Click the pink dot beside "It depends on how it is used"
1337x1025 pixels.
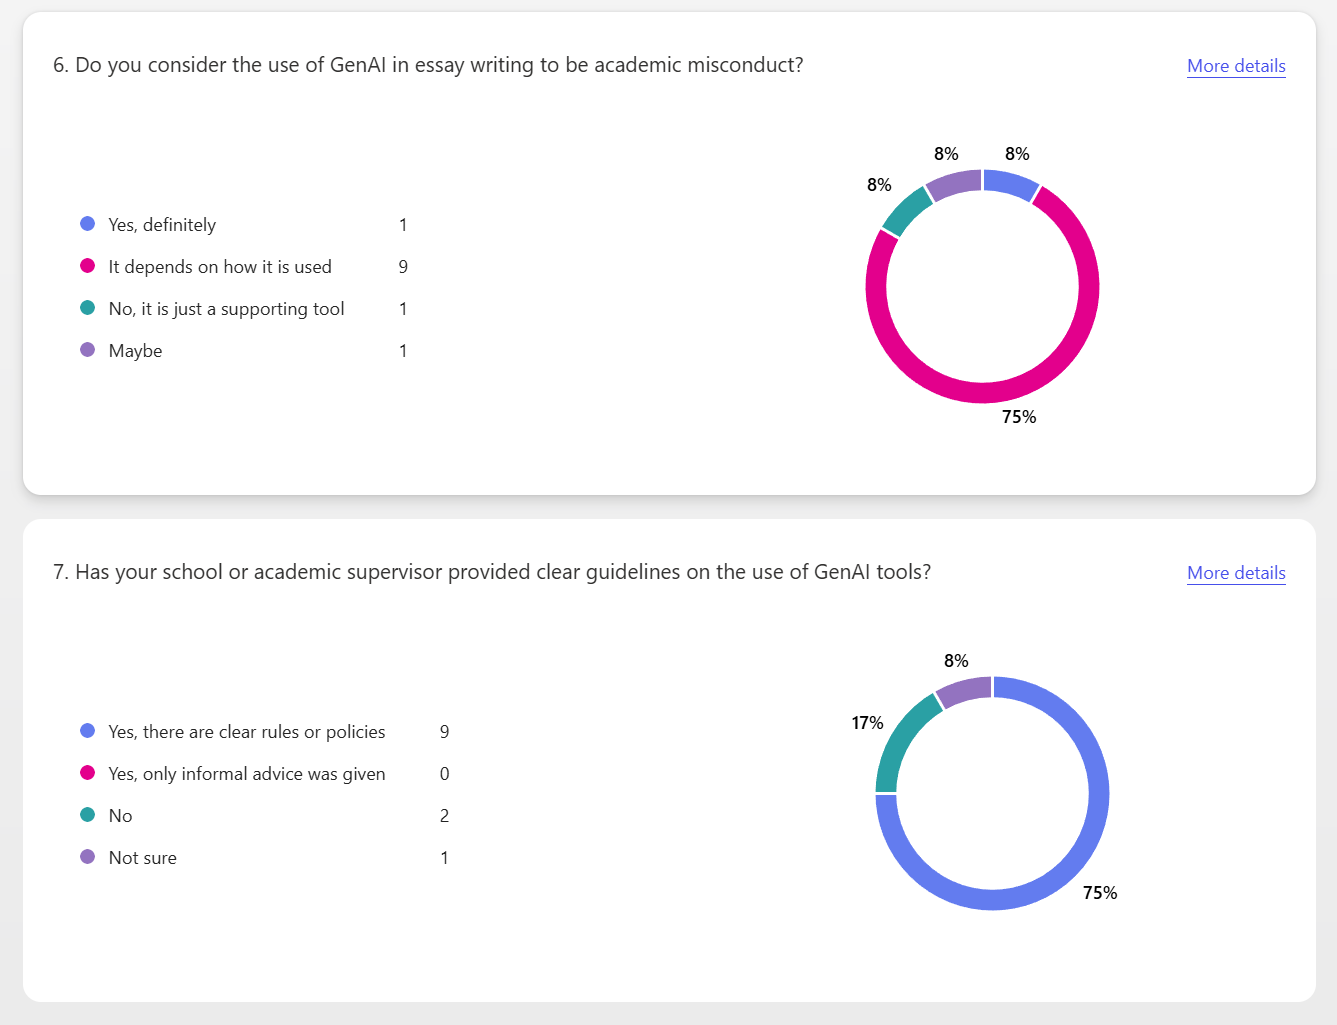click(x=88, y=266)
